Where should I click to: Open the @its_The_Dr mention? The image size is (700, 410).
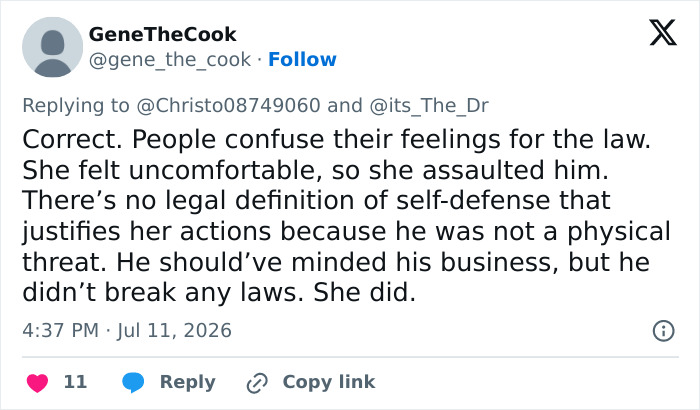click(x=429, y=106)
